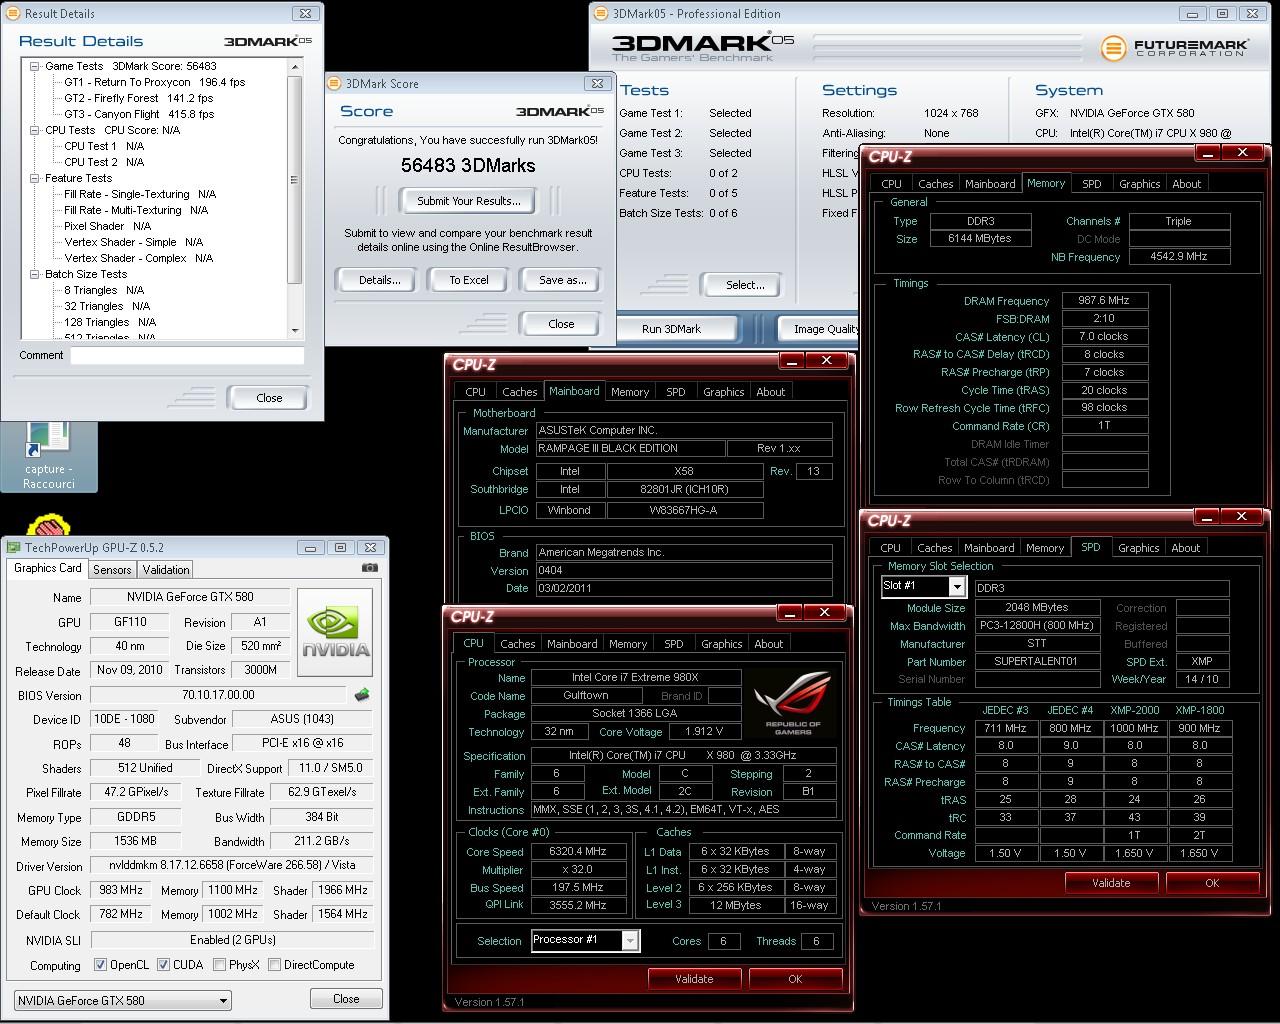Open Mainboard tab in the CPU-Z processor window
The height and width of the screenshot is (1024, 1280).
(x=572, y=644)
